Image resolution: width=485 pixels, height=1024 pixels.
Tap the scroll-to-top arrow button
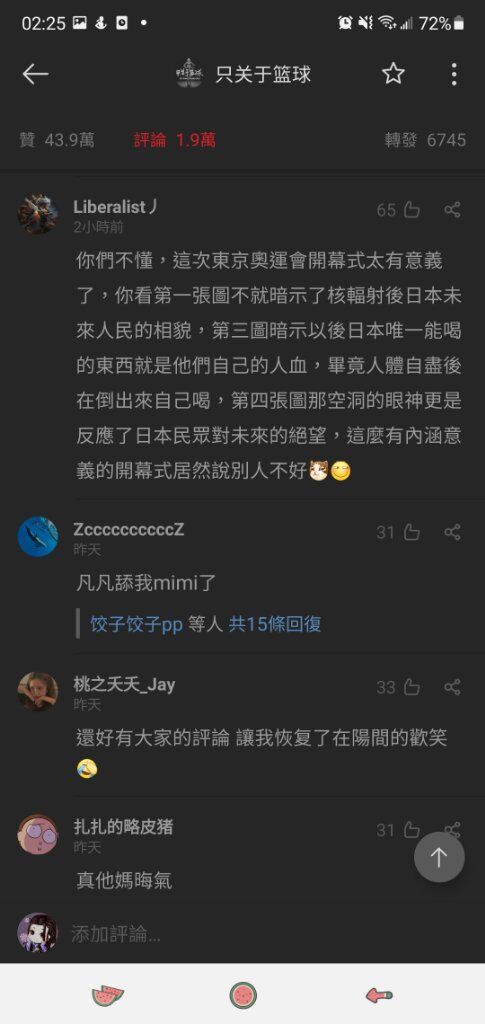439,857
